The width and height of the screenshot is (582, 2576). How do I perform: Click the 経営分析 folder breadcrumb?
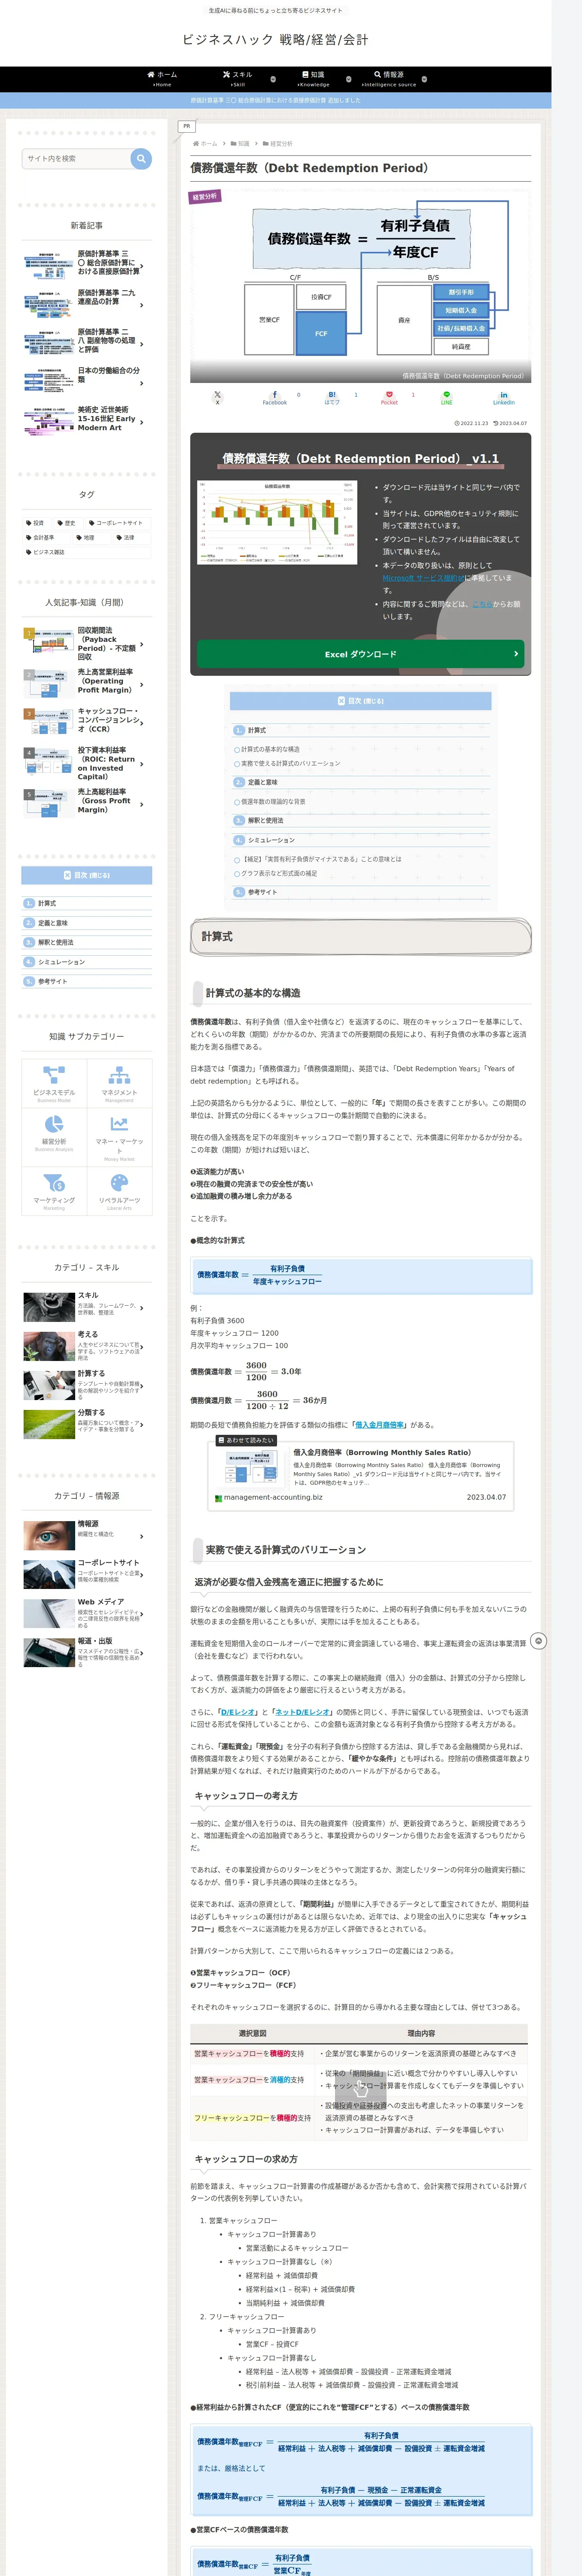278,144
